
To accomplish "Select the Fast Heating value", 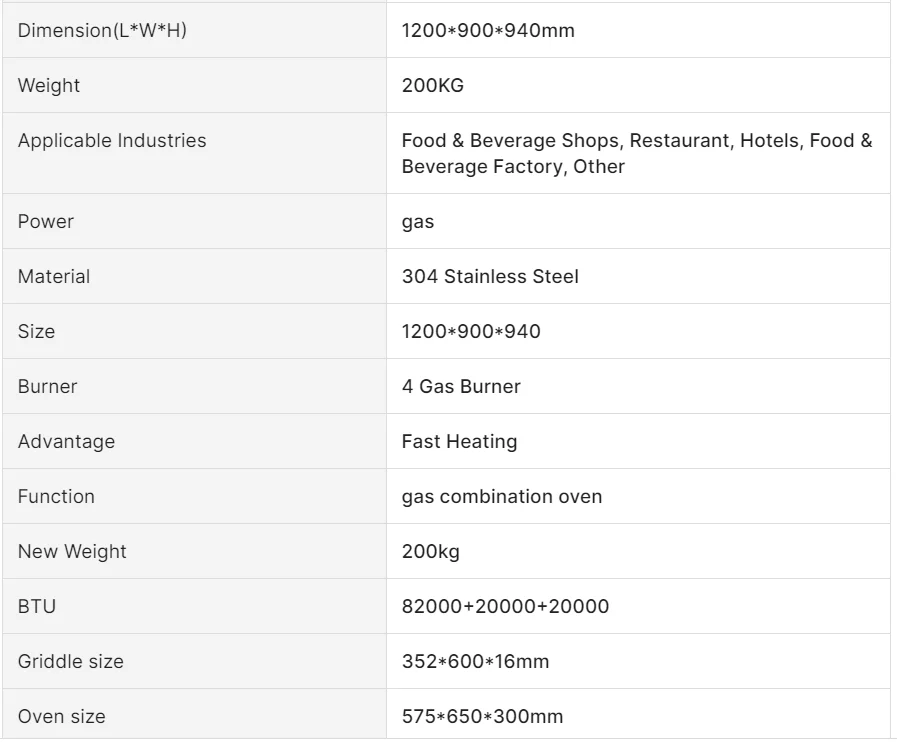I will pyautogui.click(x=459, y=441).
